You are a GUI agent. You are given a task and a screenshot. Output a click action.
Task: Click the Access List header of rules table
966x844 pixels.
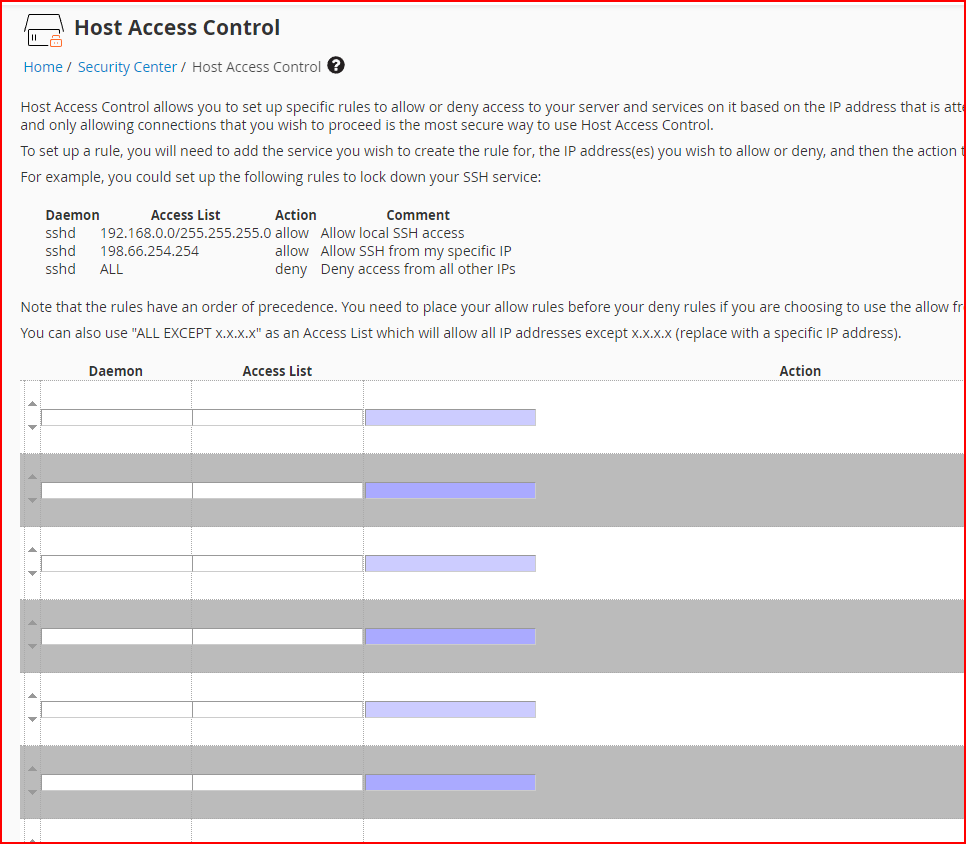point(277,371)
